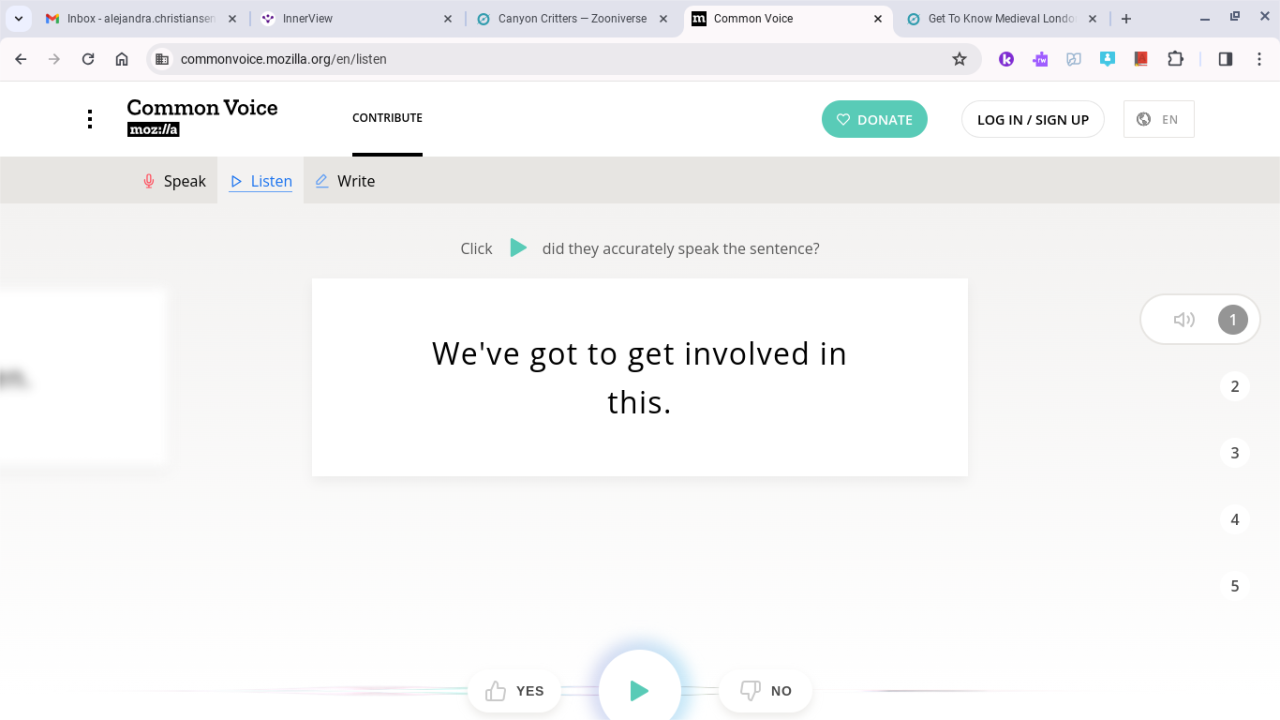Expand the tab search dropdown arrow

[x=18, y=19]
